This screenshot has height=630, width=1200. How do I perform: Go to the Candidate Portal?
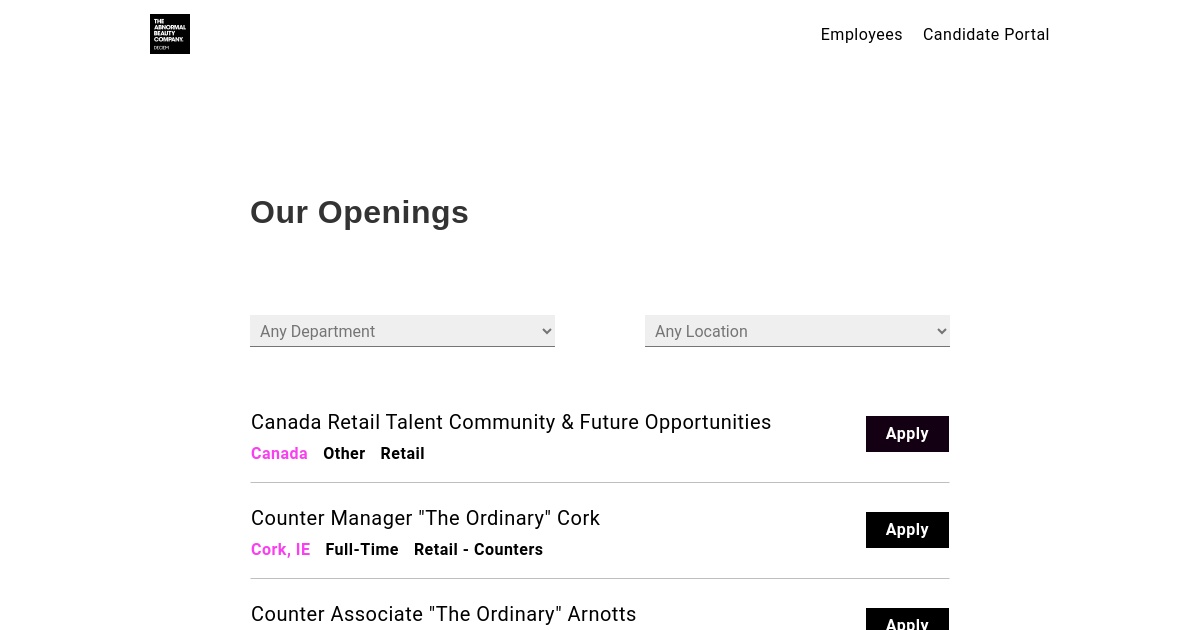(x=986, y=35)
